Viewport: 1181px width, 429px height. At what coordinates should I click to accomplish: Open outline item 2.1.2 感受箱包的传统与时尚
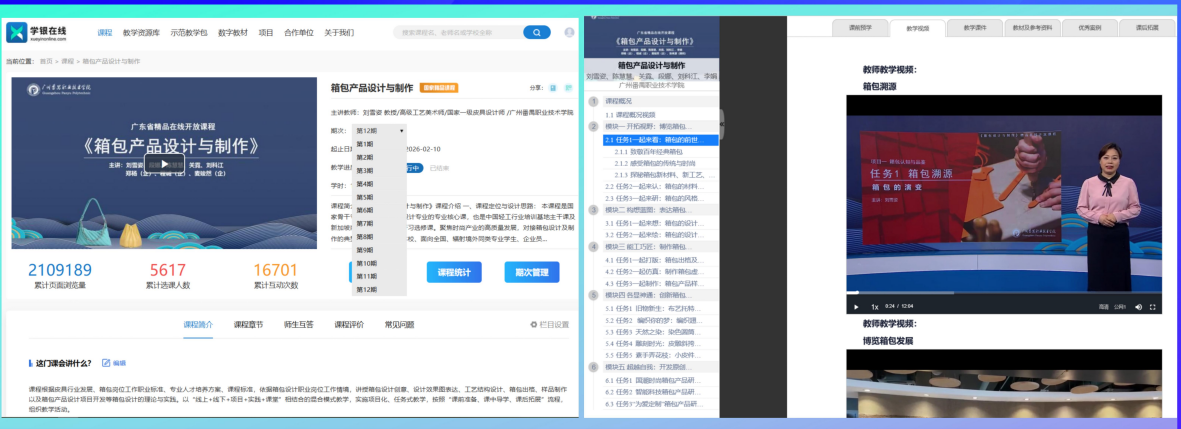(x=655, y=163)
